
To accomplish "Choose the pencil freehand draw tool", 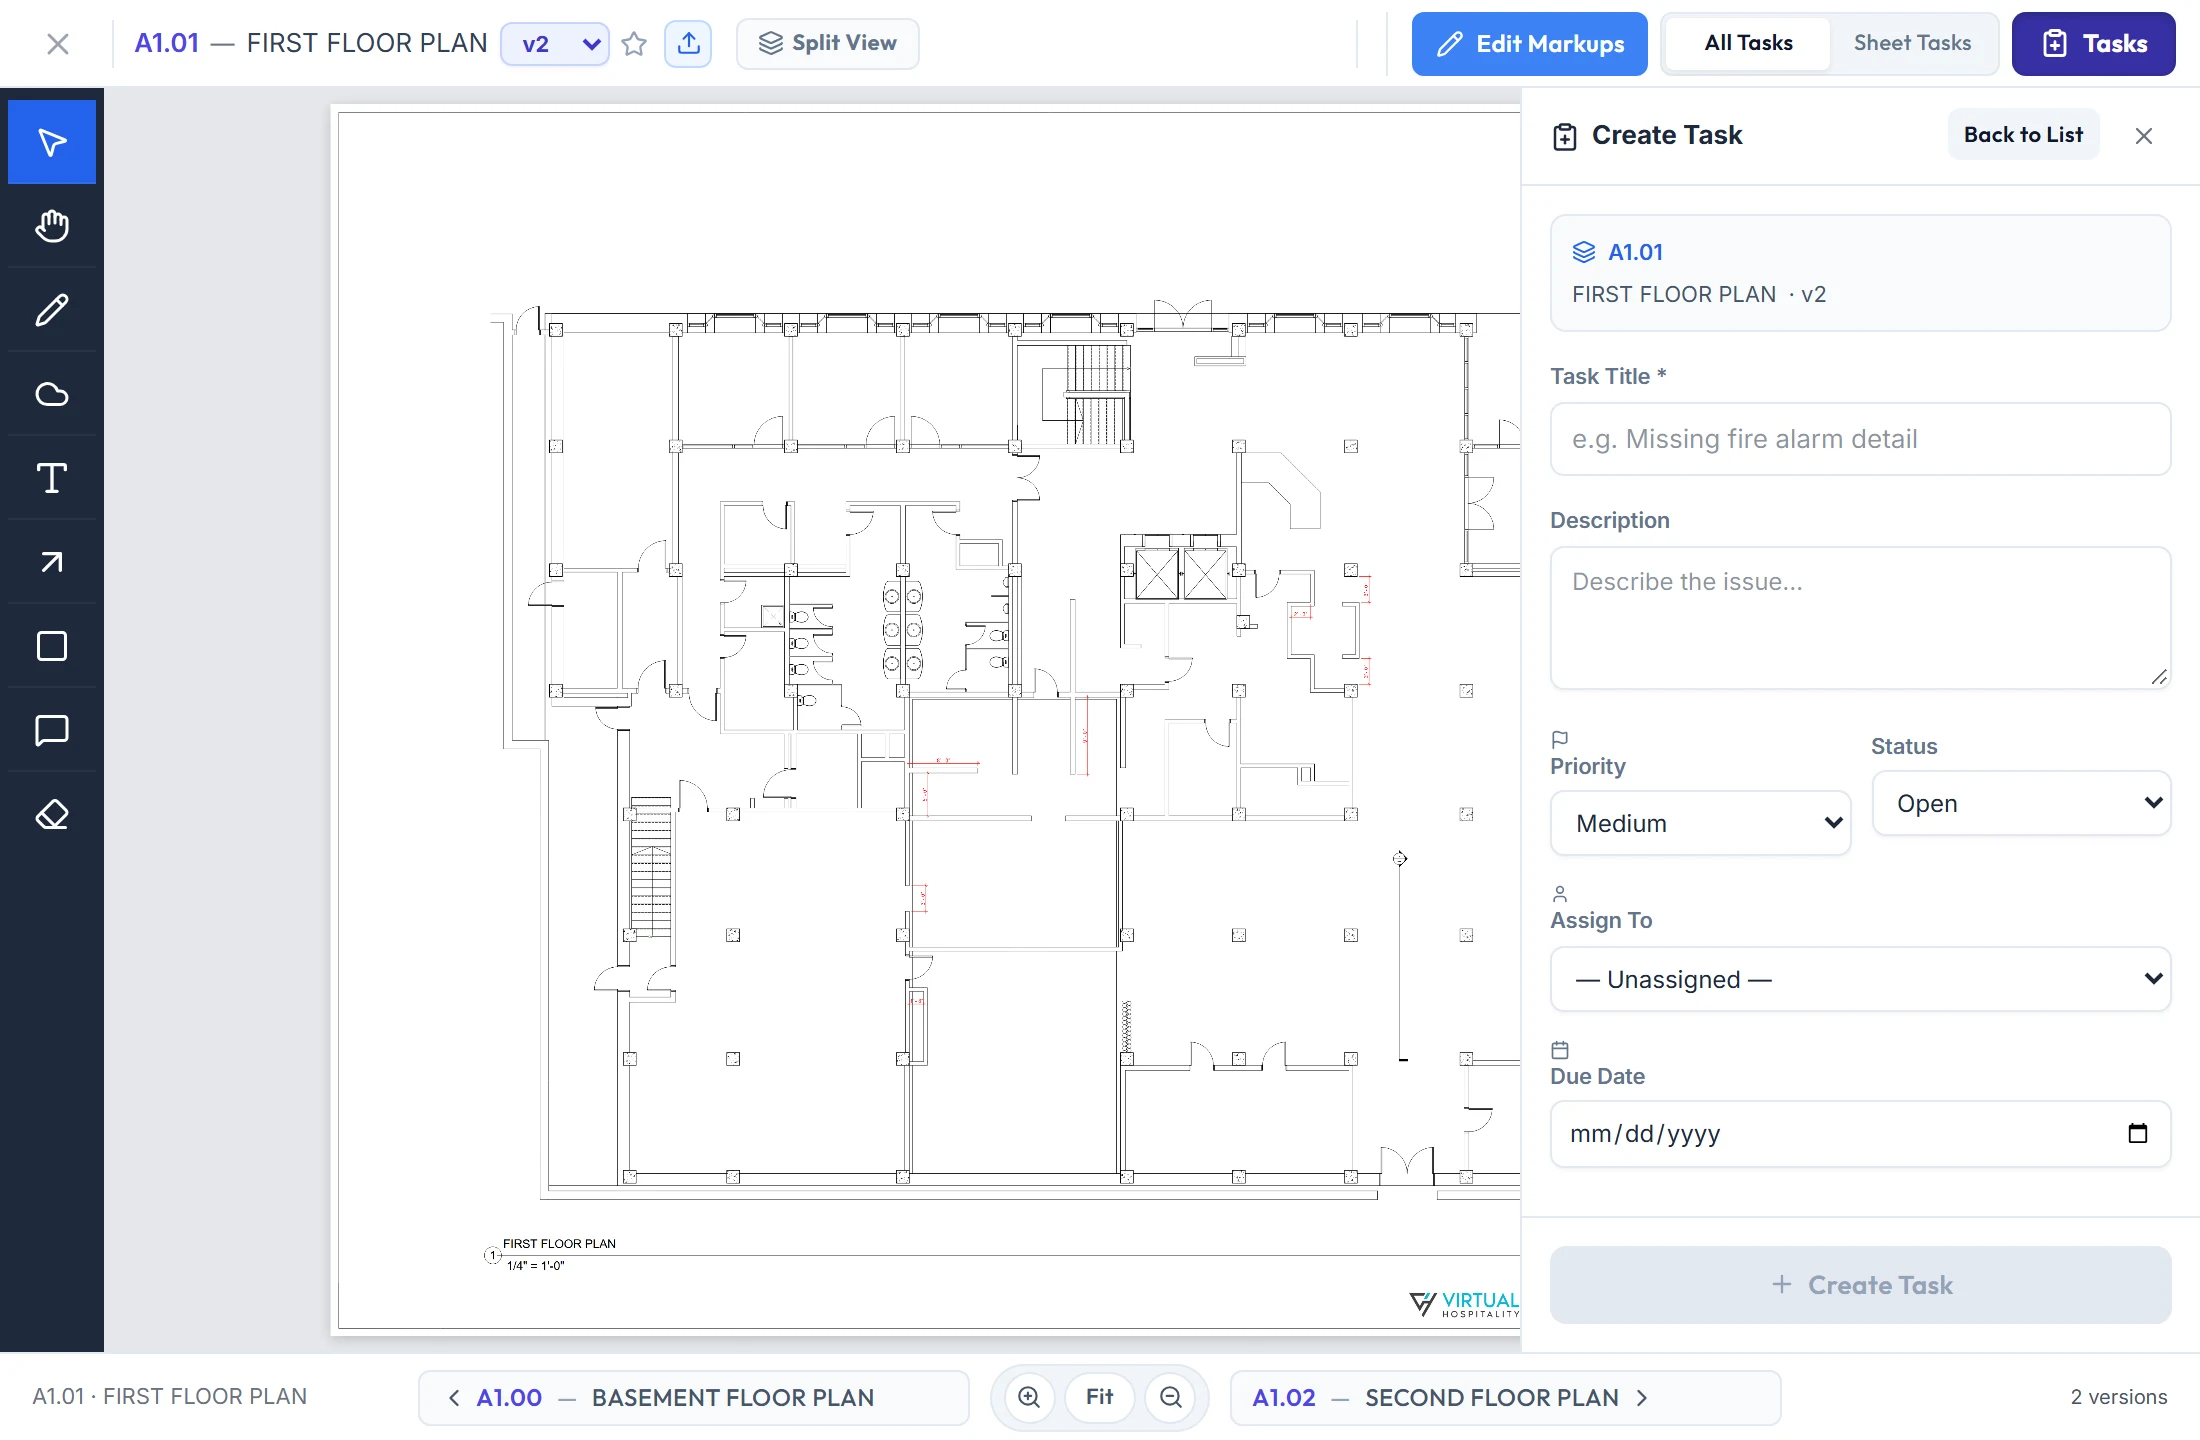I will 52,310.
